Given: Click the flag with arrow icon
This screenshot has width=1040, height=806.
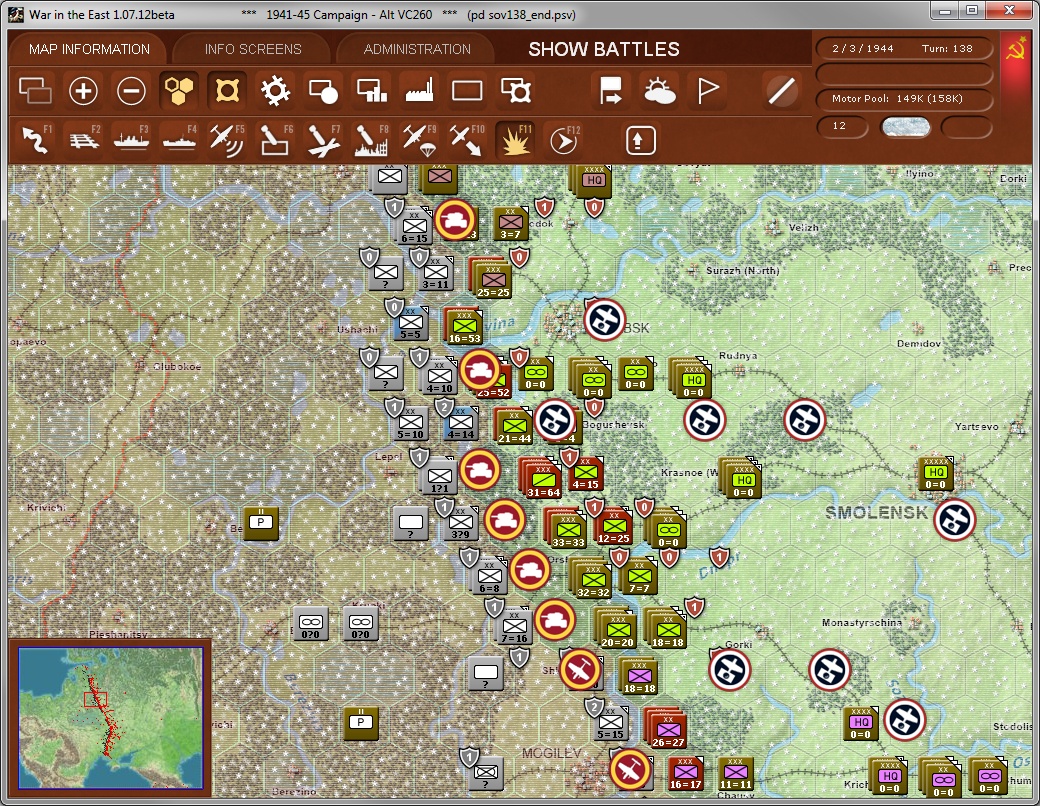Looking at the screenshot, I should coord(610,91).
